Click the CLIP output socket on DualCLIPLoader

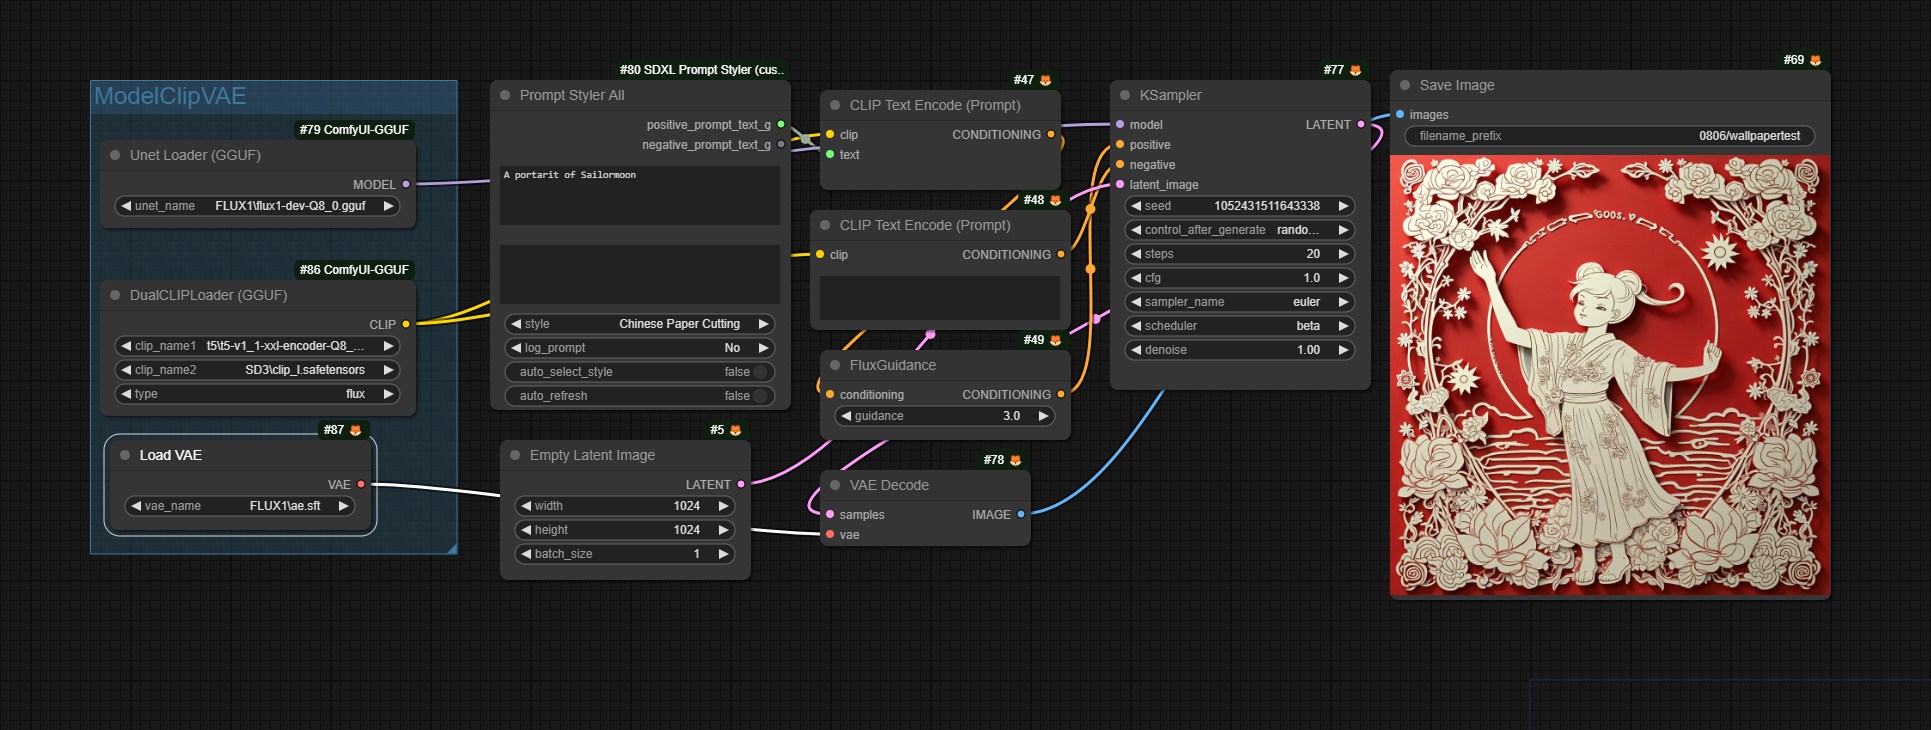405,324
